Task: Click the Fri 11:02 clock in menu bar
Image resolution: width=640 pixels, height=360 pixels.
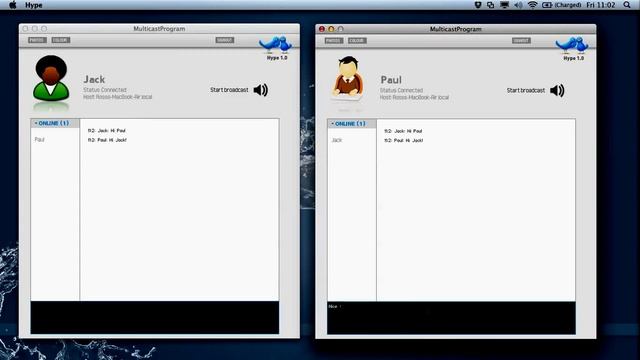Action: coord(600,5)
